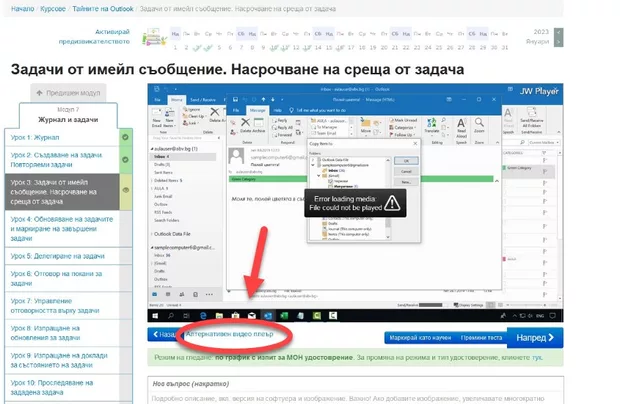
Task: Select day 22 in the January calendar
Action: coord(406,47)
